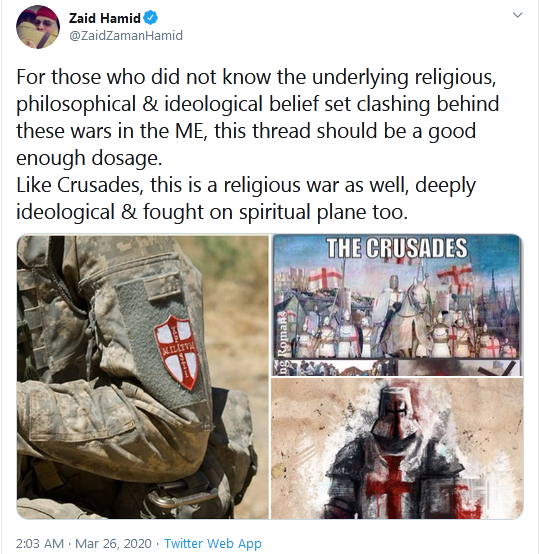Click the blue verified badge
540x554 pixels.
click(x=151, y=18)
